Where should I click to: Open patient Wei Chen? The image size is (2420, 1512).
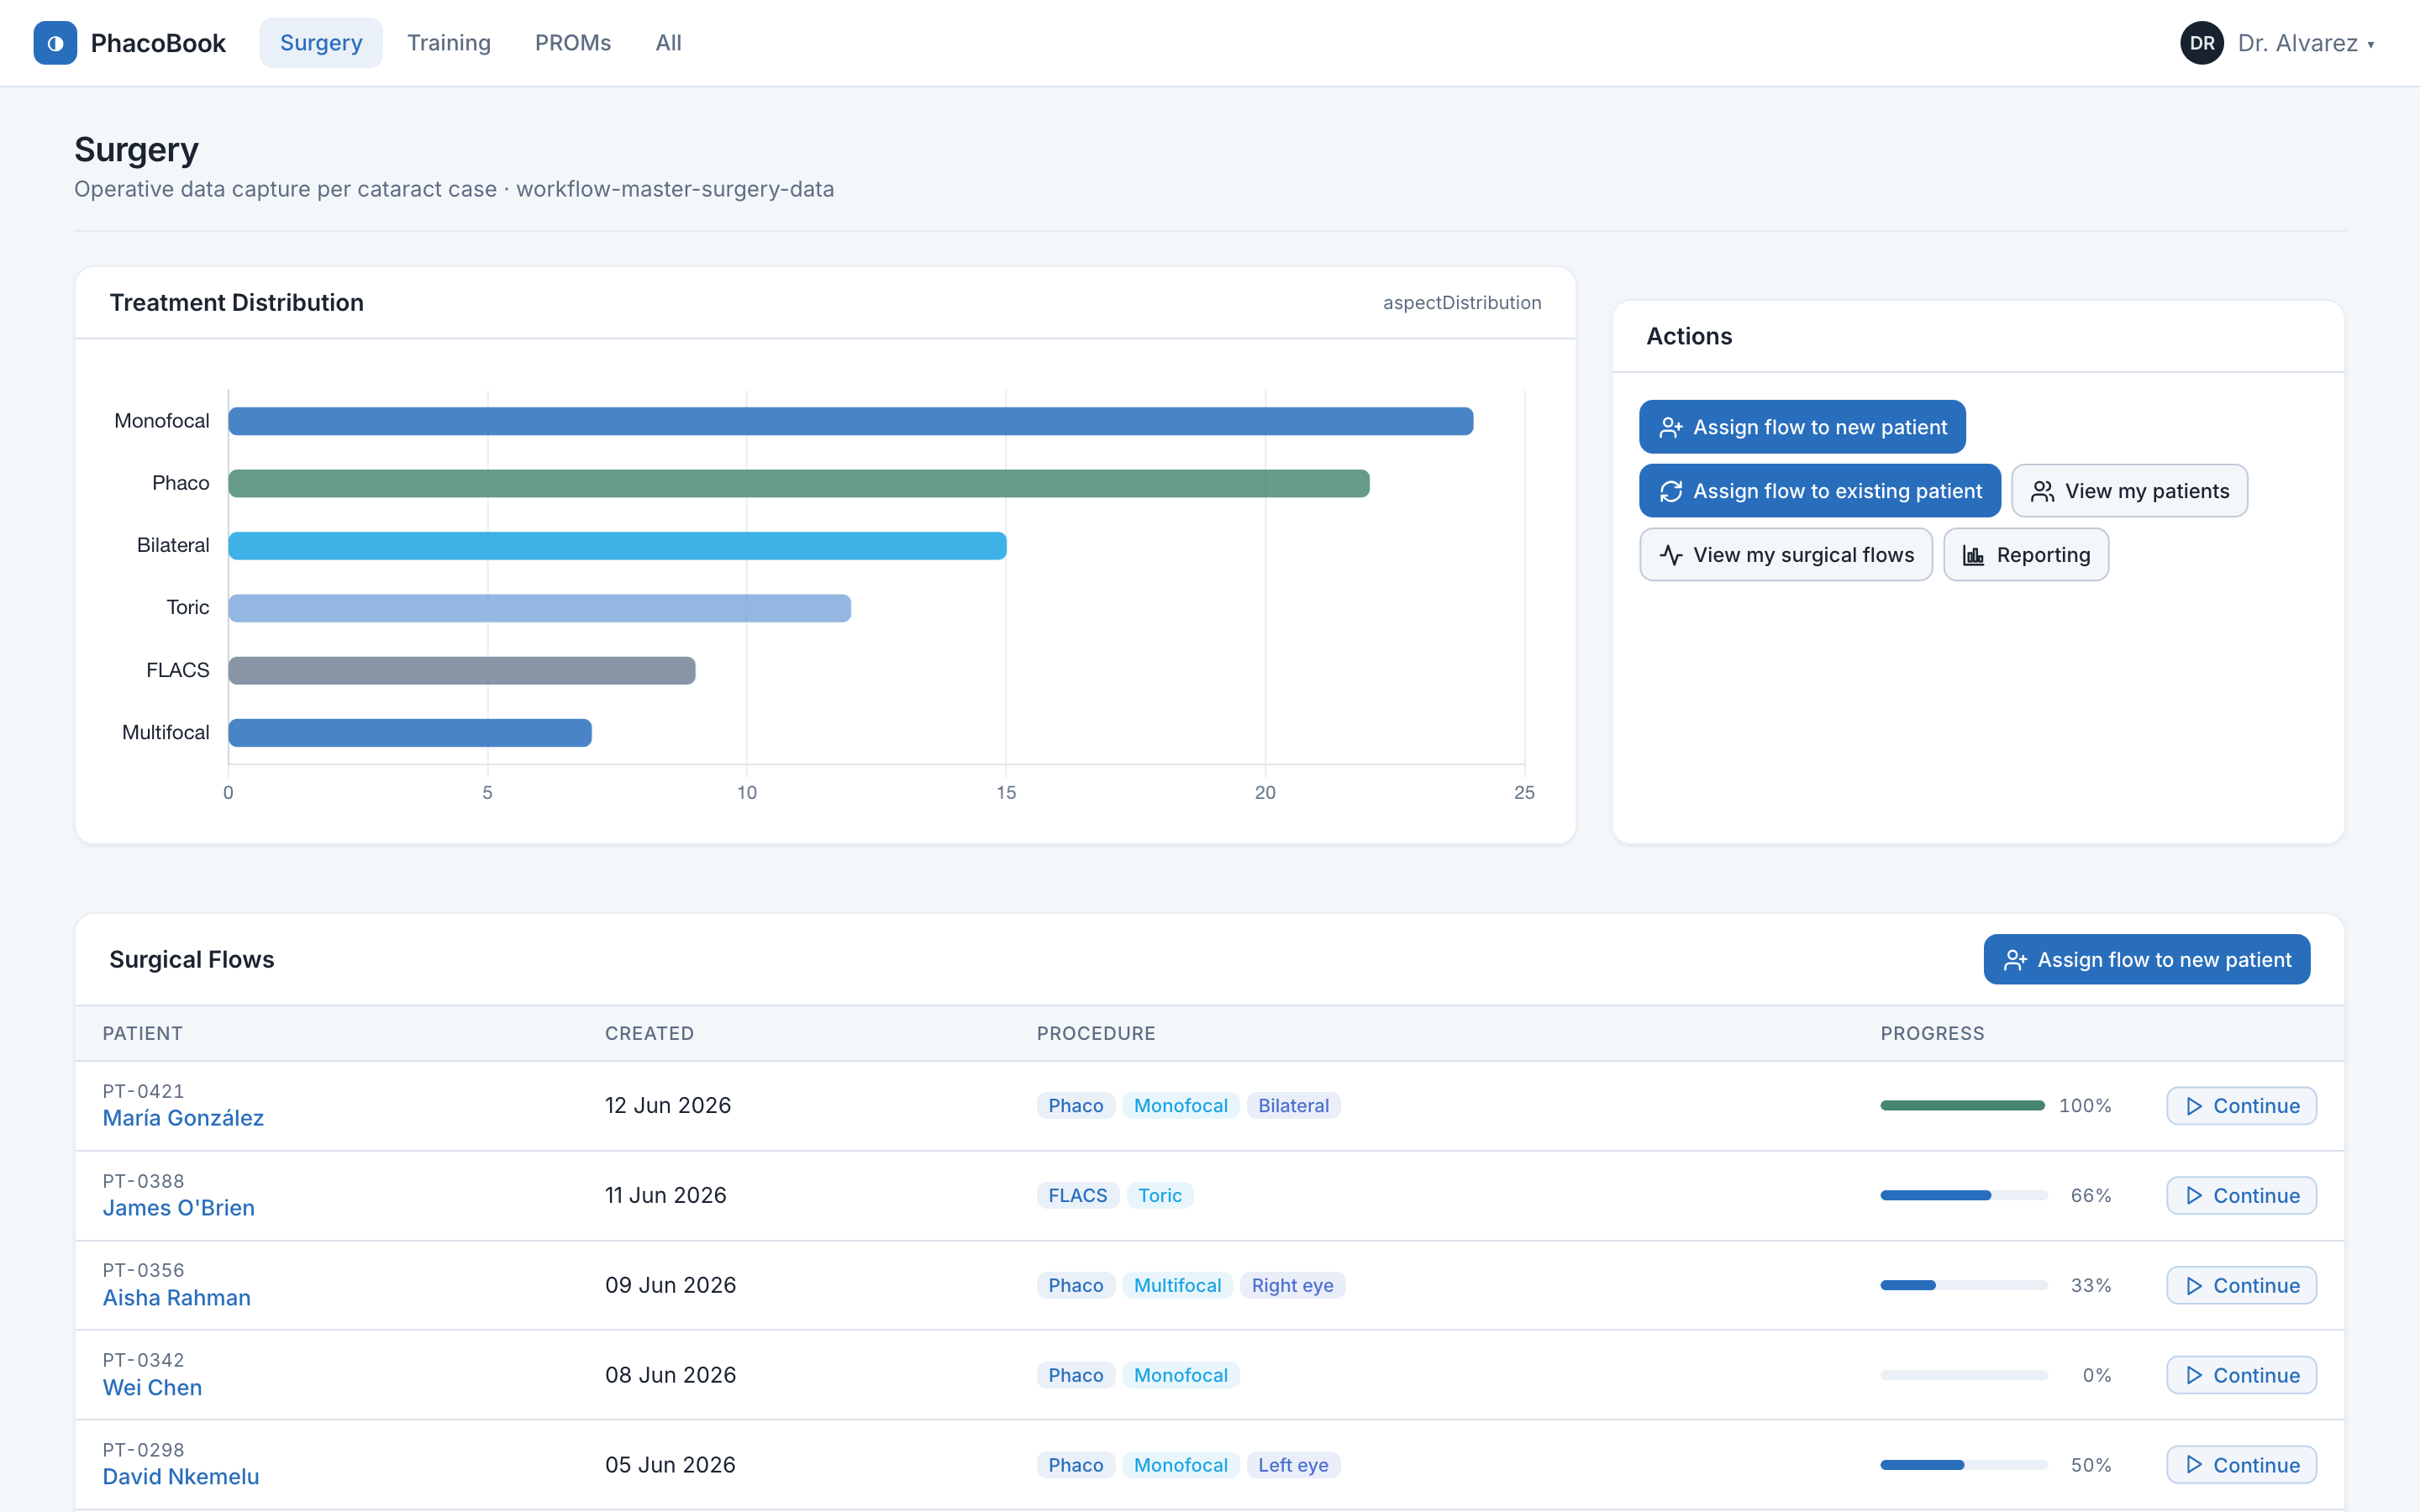(x=152, y=1388)
